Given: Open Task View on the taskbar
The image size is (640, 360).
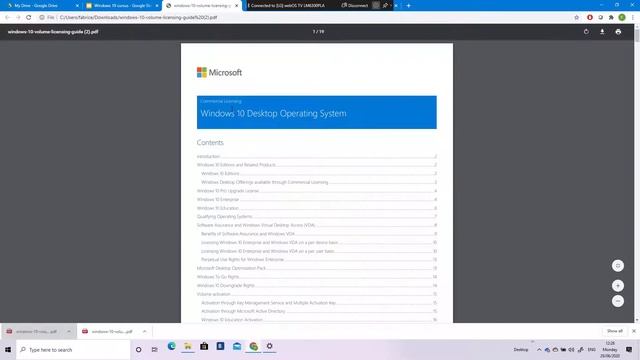Looking at the screenshot, I should (155, 350).
